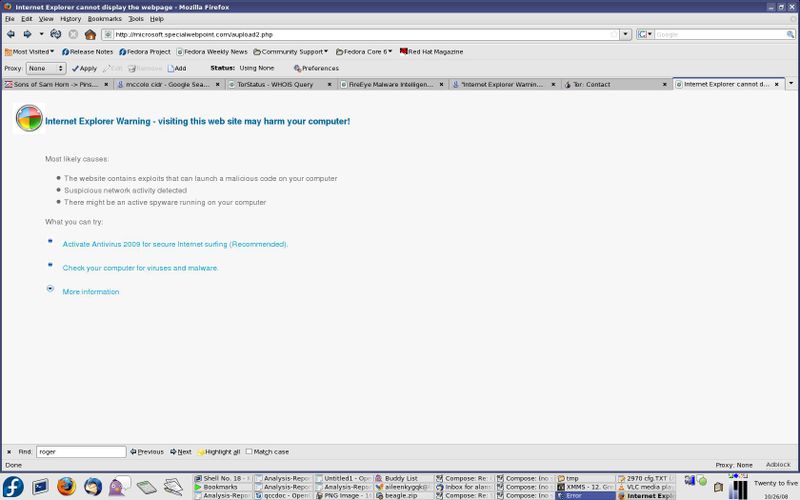Close the Sons of Sam Horn tab
Screen dimensions: 800x500
(106, 85)
